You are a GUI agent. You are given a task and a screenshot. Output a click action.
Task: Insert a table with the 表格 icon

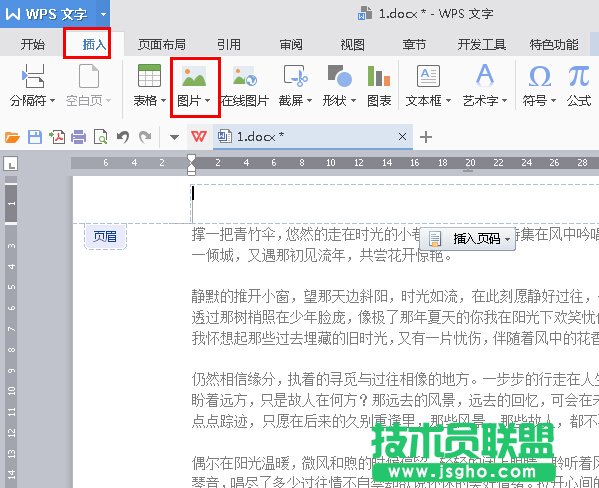point(149,76)
